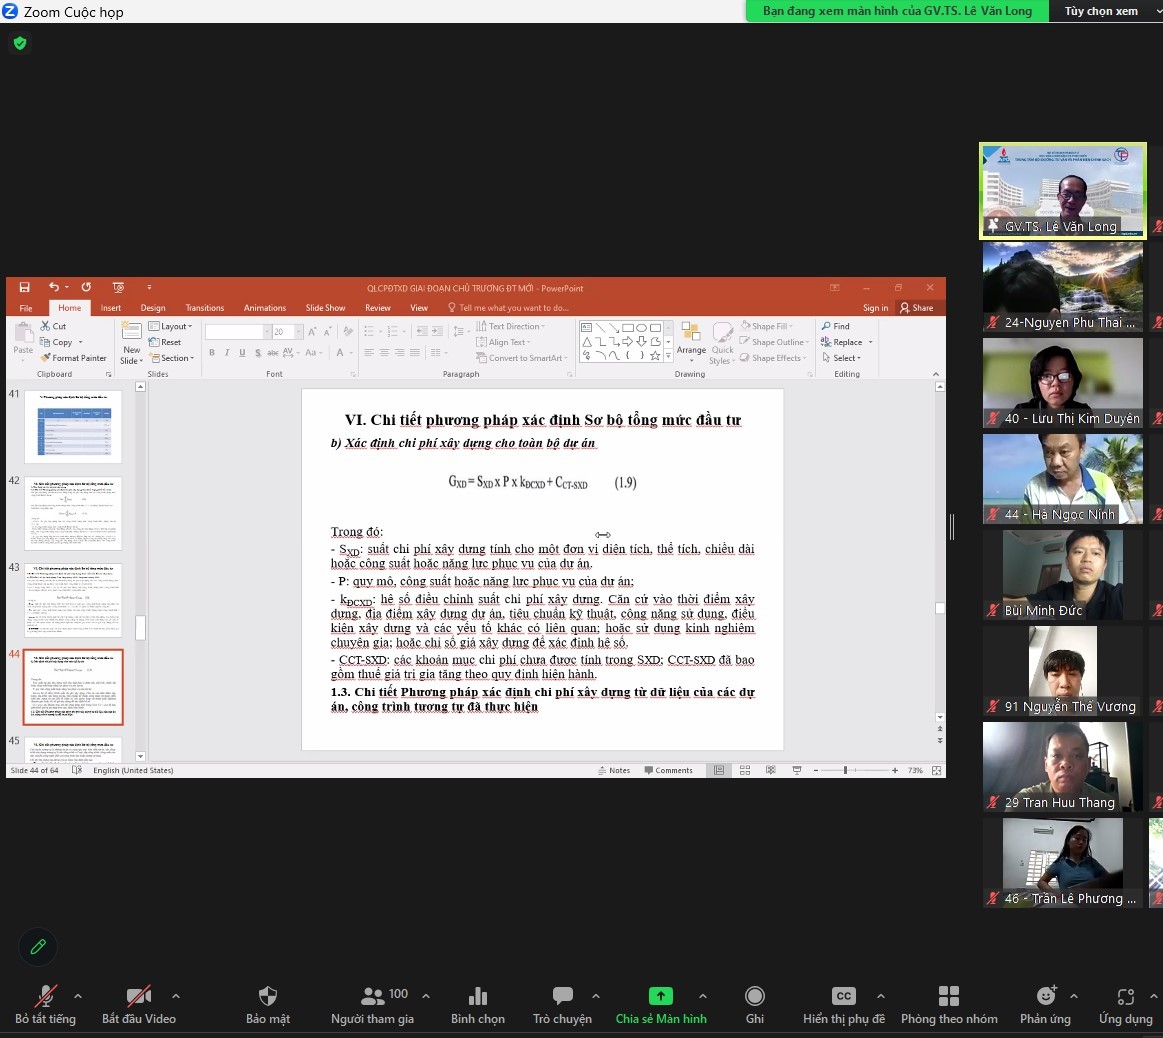
Task: Switch to the Slide Show ribbon tab
Action: pos(325,308)
